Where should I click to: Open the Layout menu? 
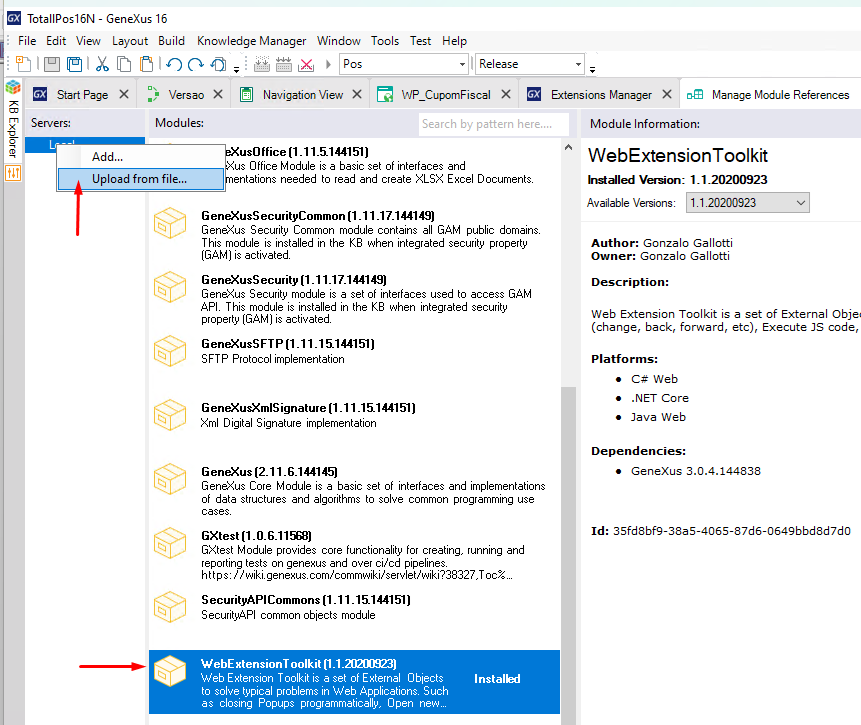click(130, 41)
